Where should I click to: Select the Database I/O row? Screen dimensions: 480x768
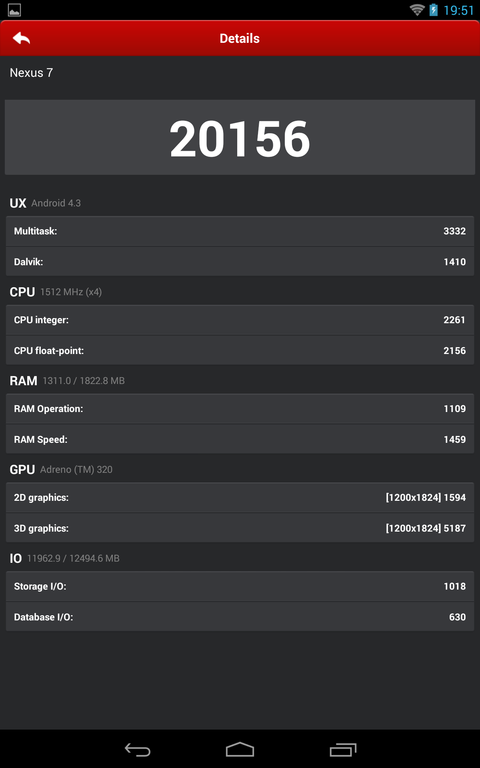[240, 617]
